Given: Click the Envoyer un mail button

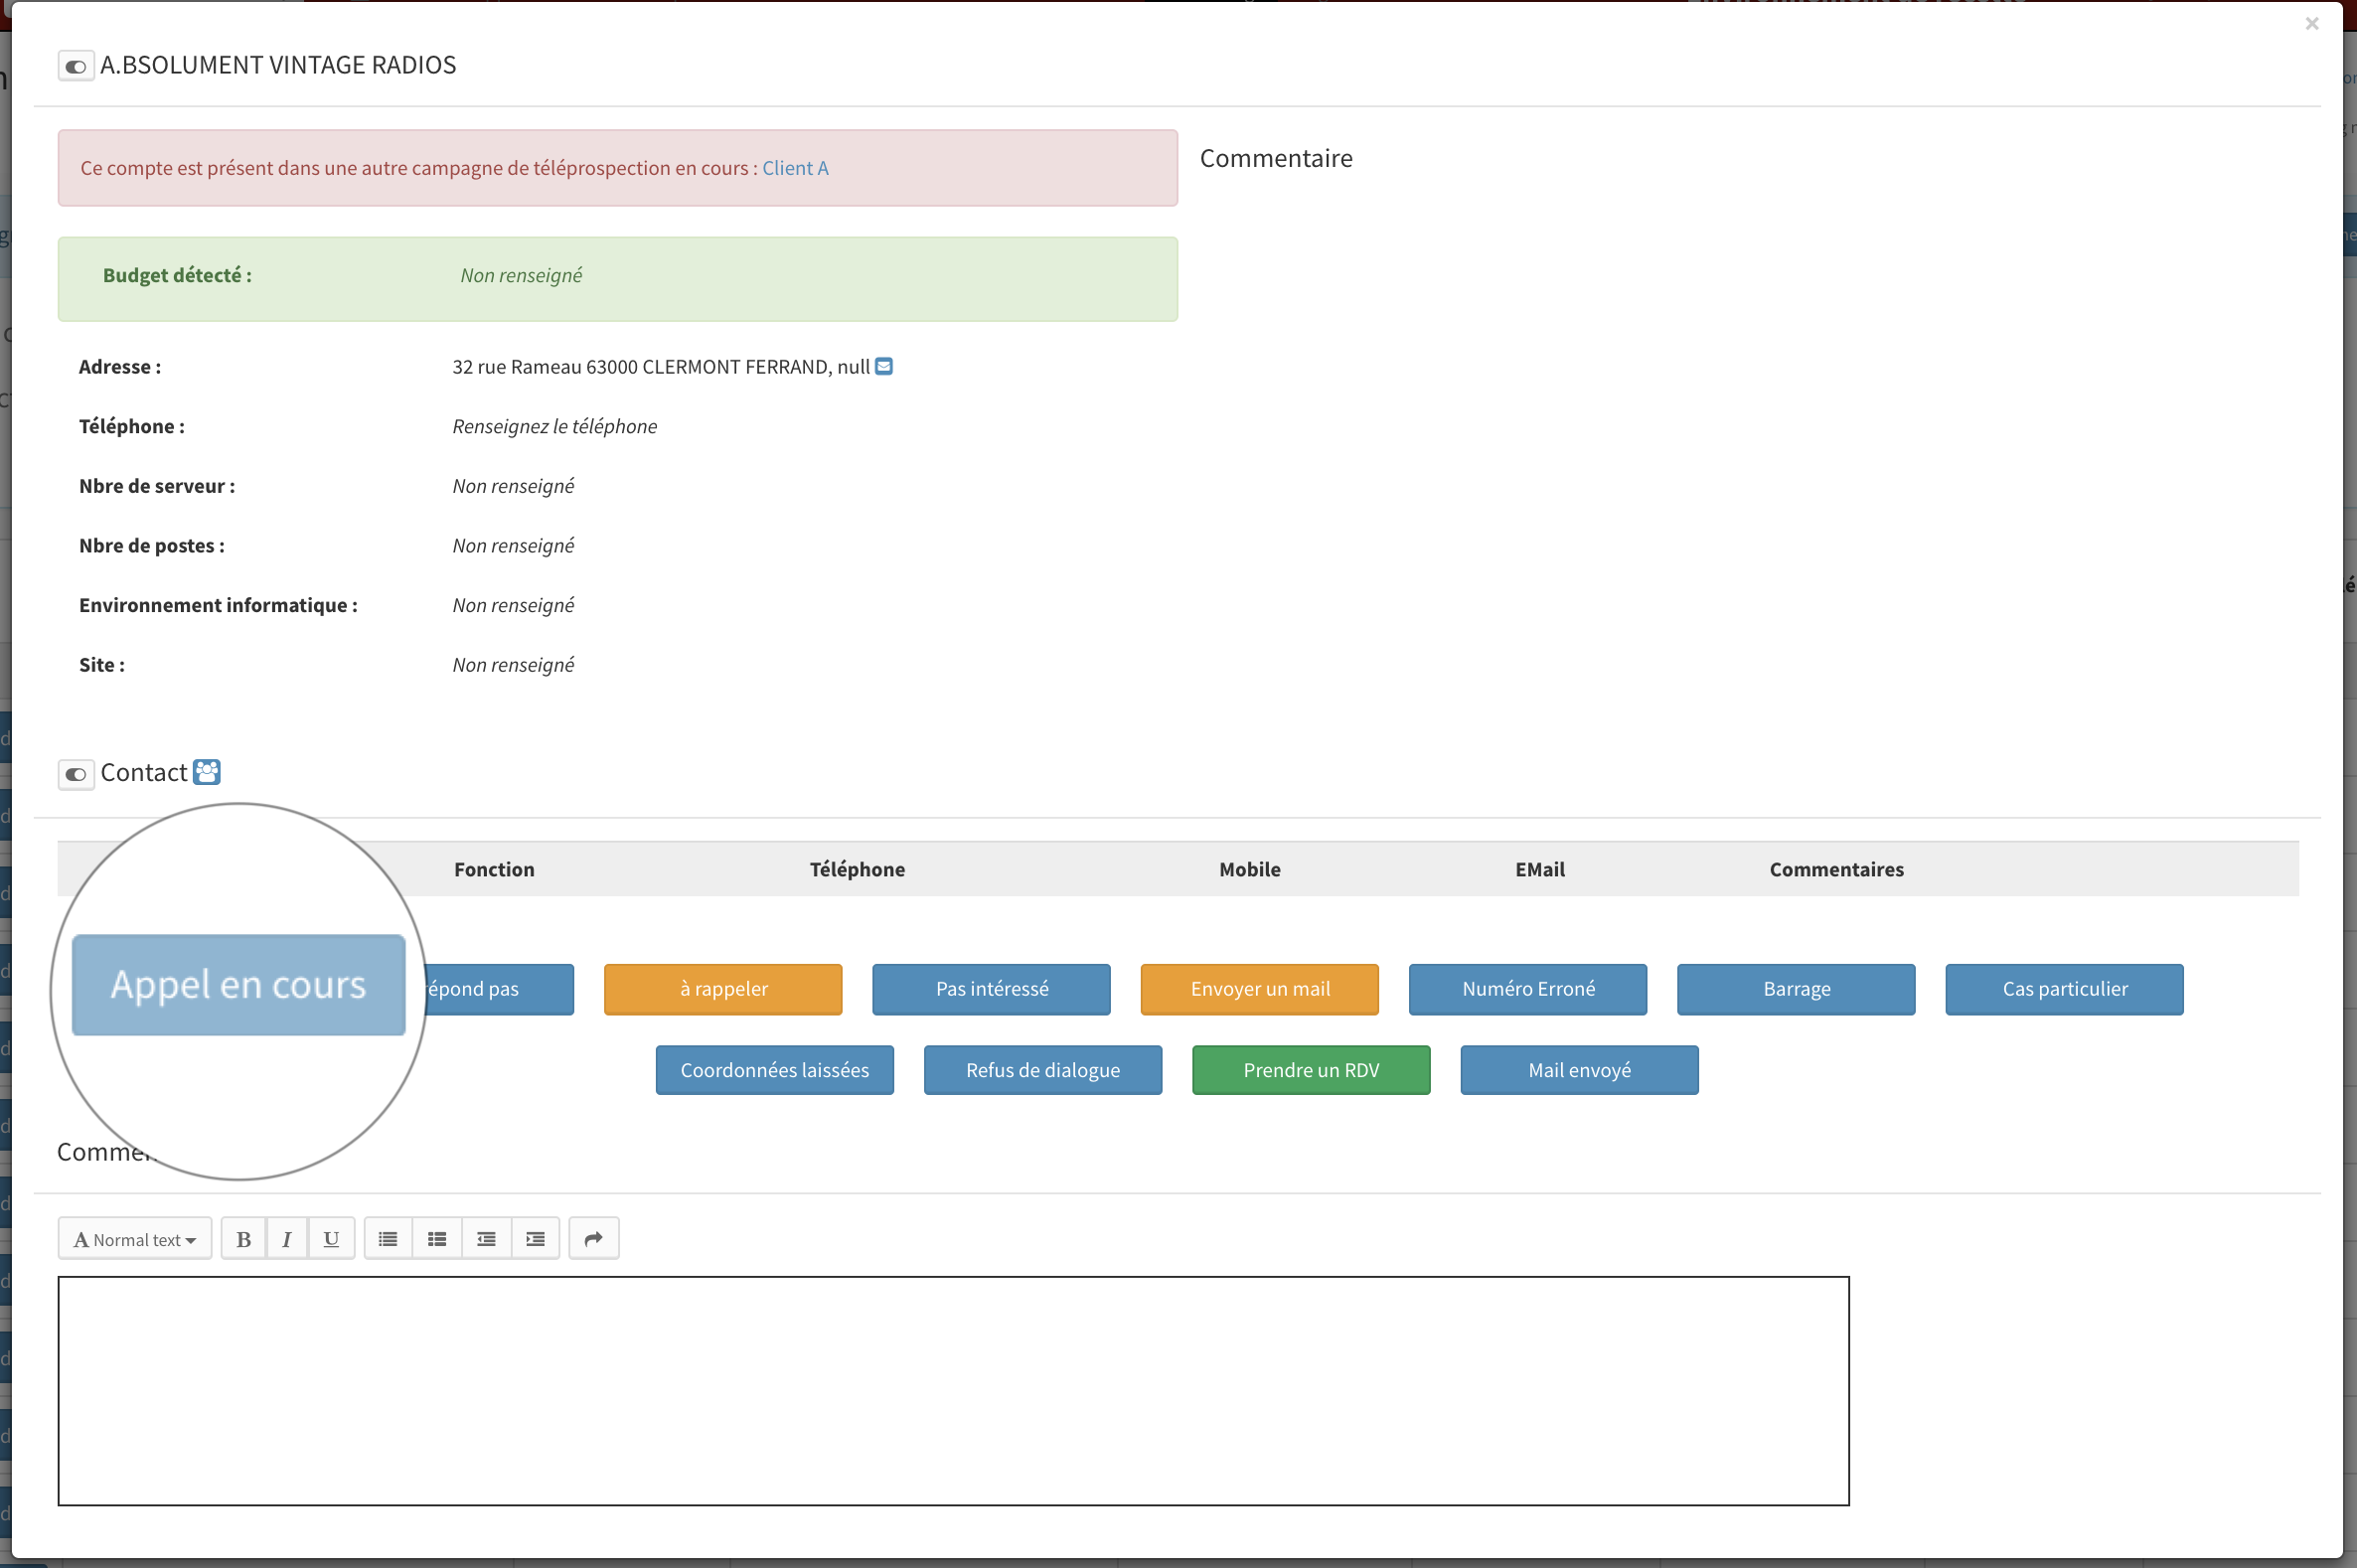Looking at the screenshot, I should tap(1259, 989).
